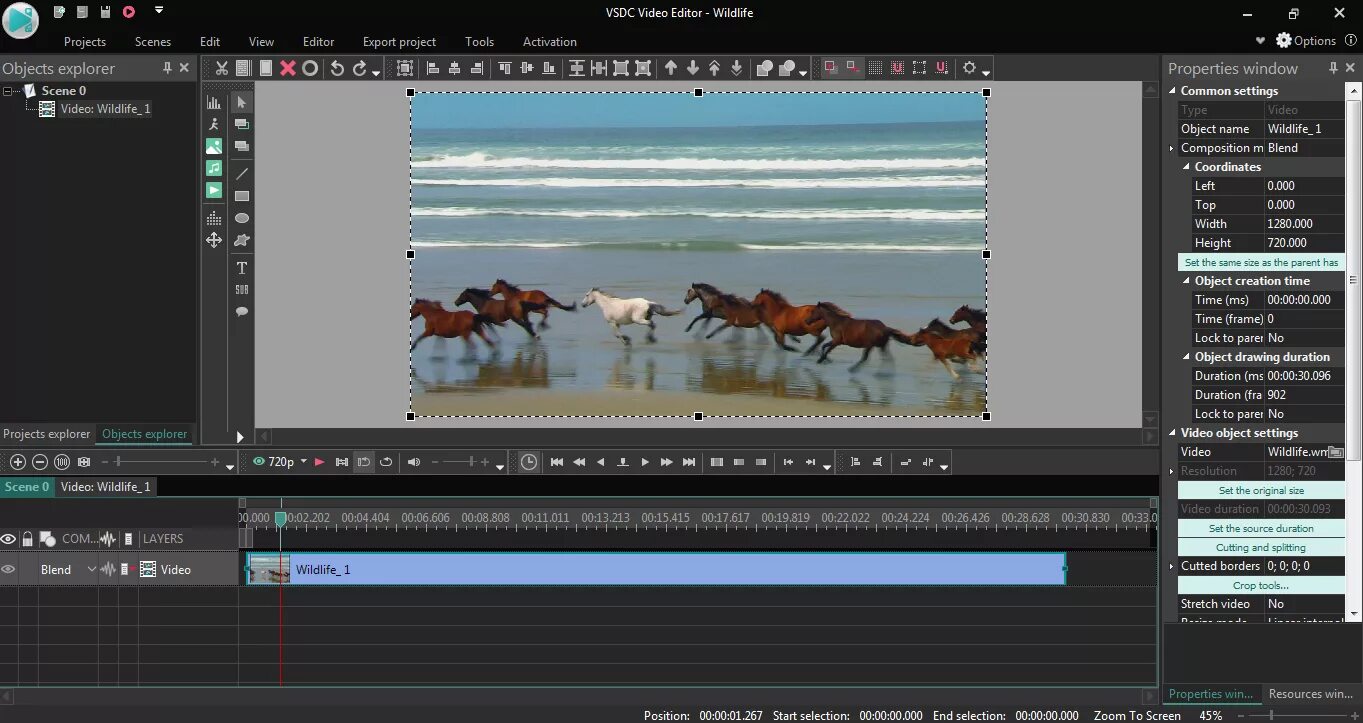
Task: Click the Cutting and splitting button
Action: tap(1261, 547)
